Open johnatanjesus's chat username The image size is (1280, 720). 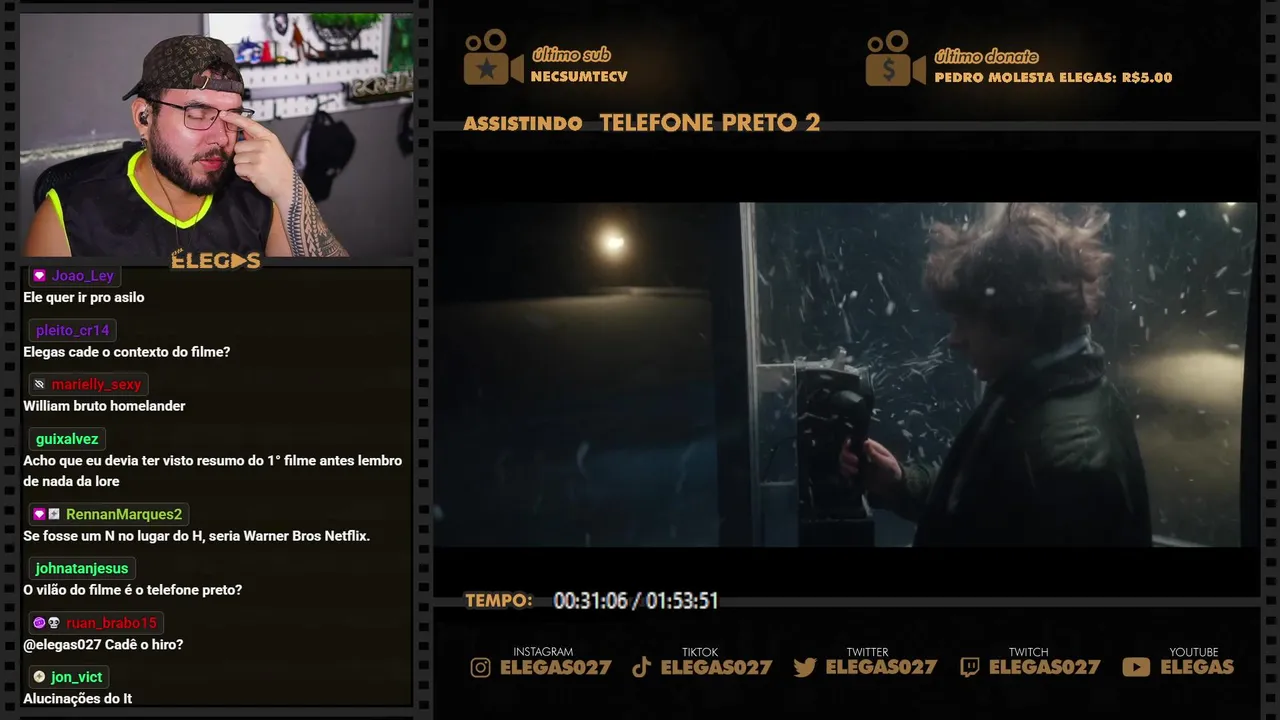pos(82,568)
